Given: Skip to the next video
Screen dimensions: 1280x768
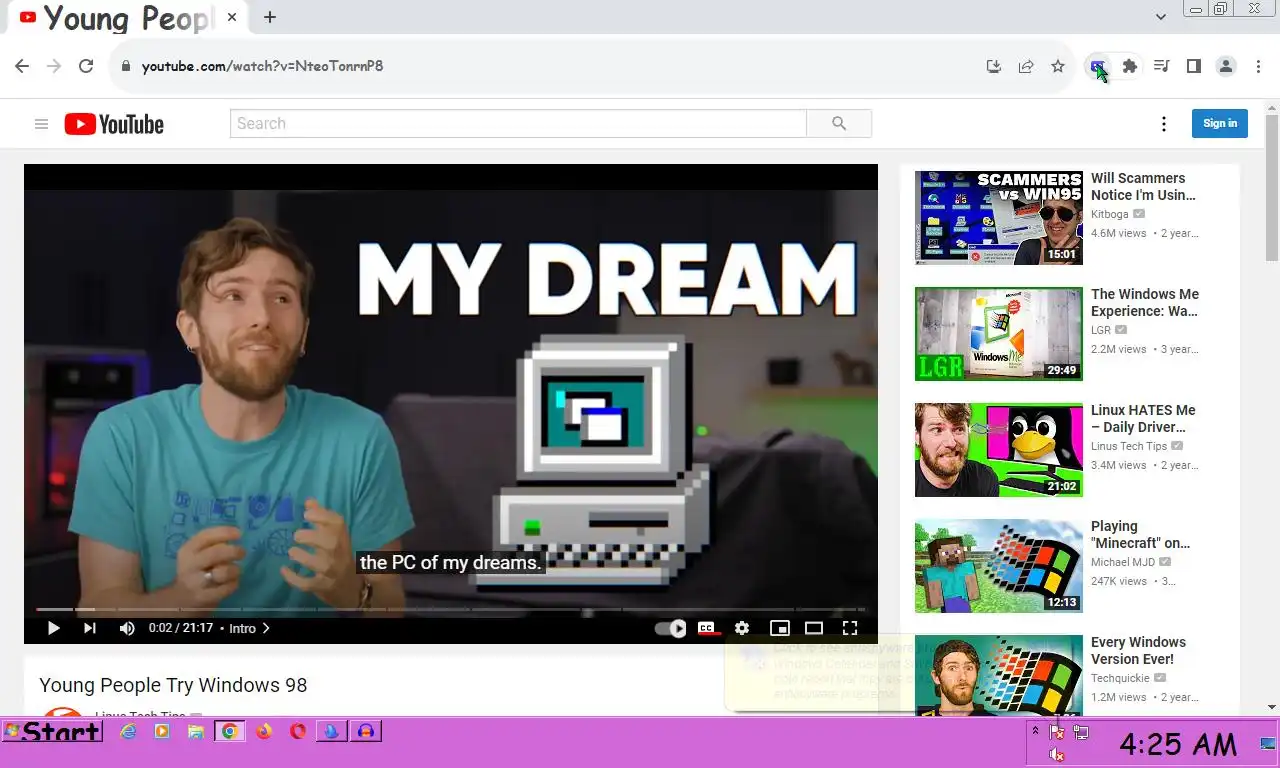Looking at the screenshot, I should click(x=90, y=628).
